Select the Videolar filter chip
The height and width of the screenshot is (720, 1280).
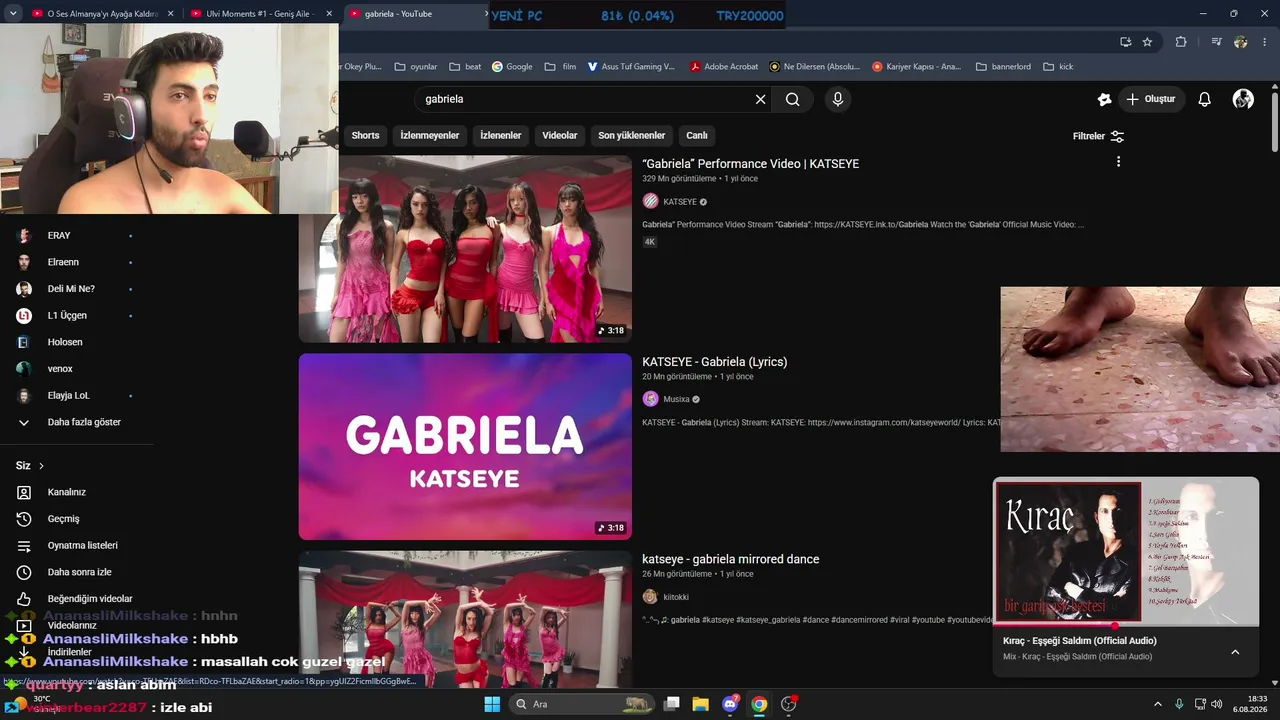560,135
